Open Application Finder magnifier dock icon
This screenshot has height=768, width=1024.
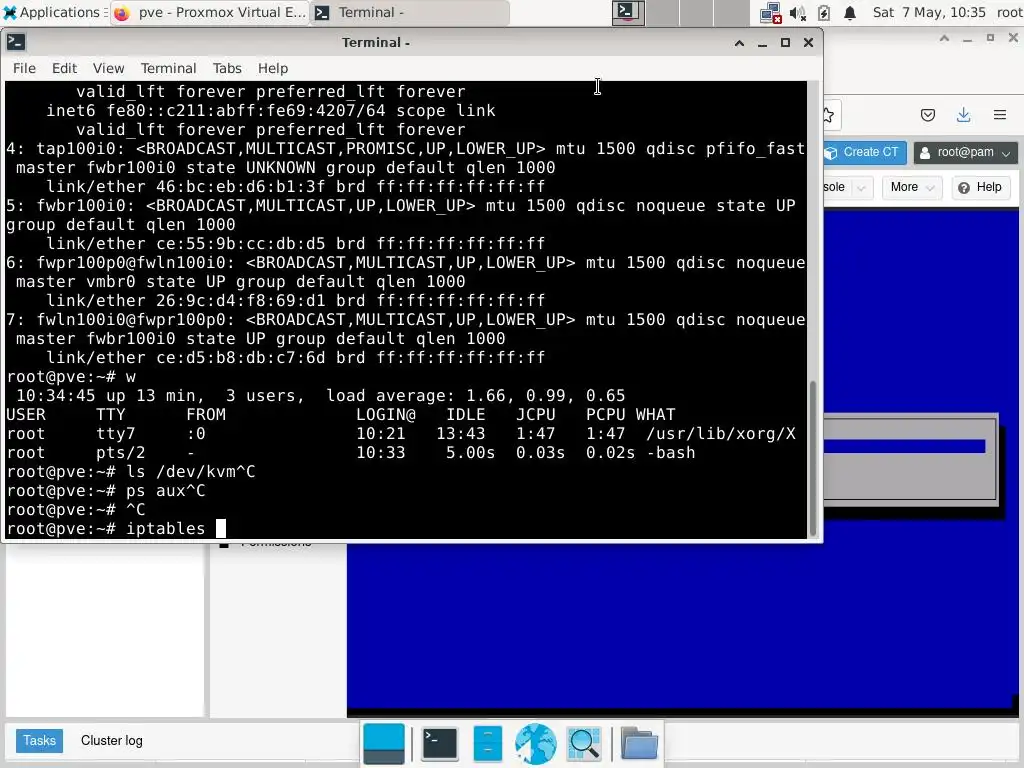pyautogui.click(x=584, y=743)
